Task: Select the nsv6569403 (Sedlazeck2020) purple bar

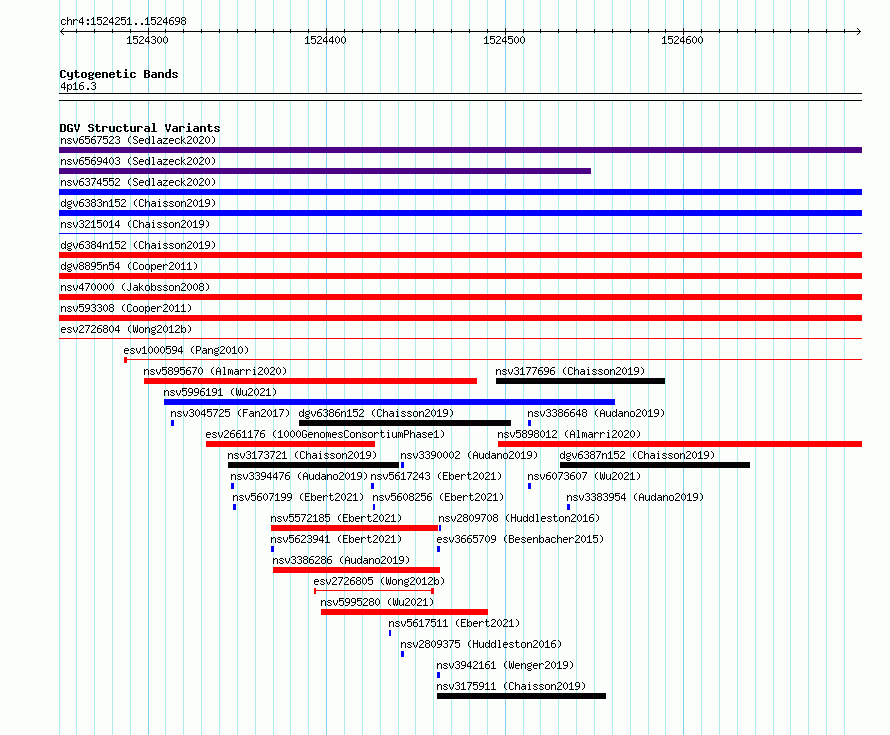Action: [325, 171]
